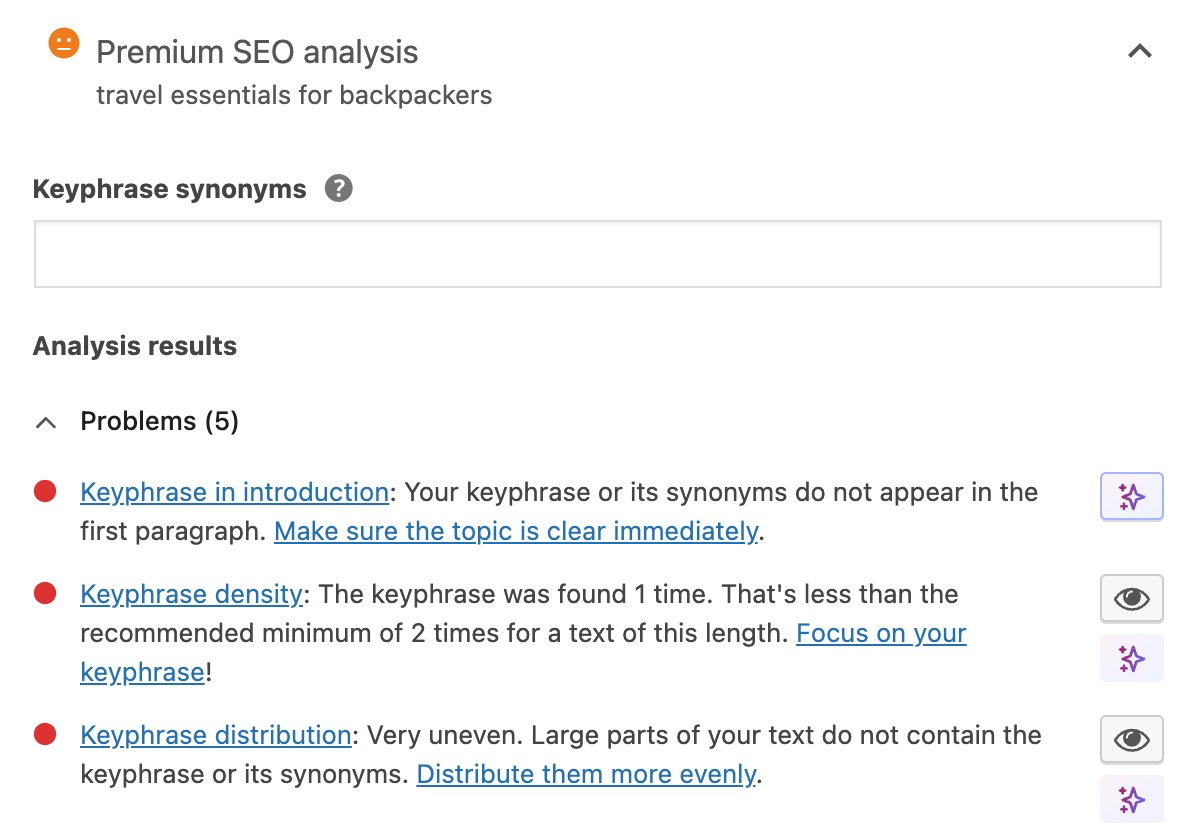
Task: Click the AI sparkle icon for Keyphrase in introduction
Action: [1131, 496]
